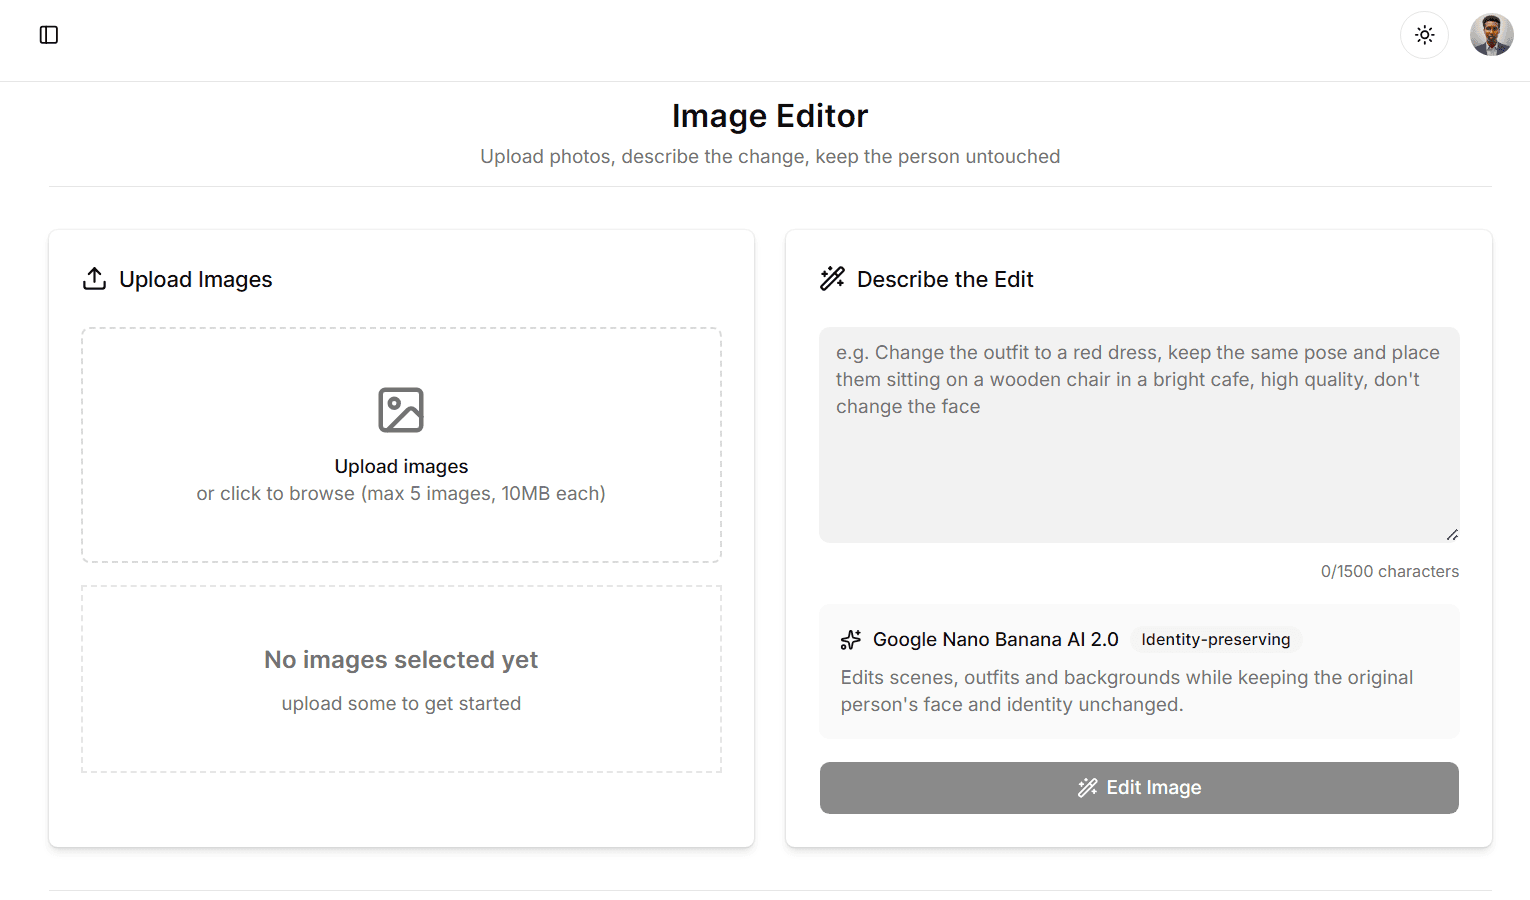The width and height of the screenshot is (1530, 900).
Task: Click the Google Nano Banana AI 2.0 label
Action: (996, 640)
